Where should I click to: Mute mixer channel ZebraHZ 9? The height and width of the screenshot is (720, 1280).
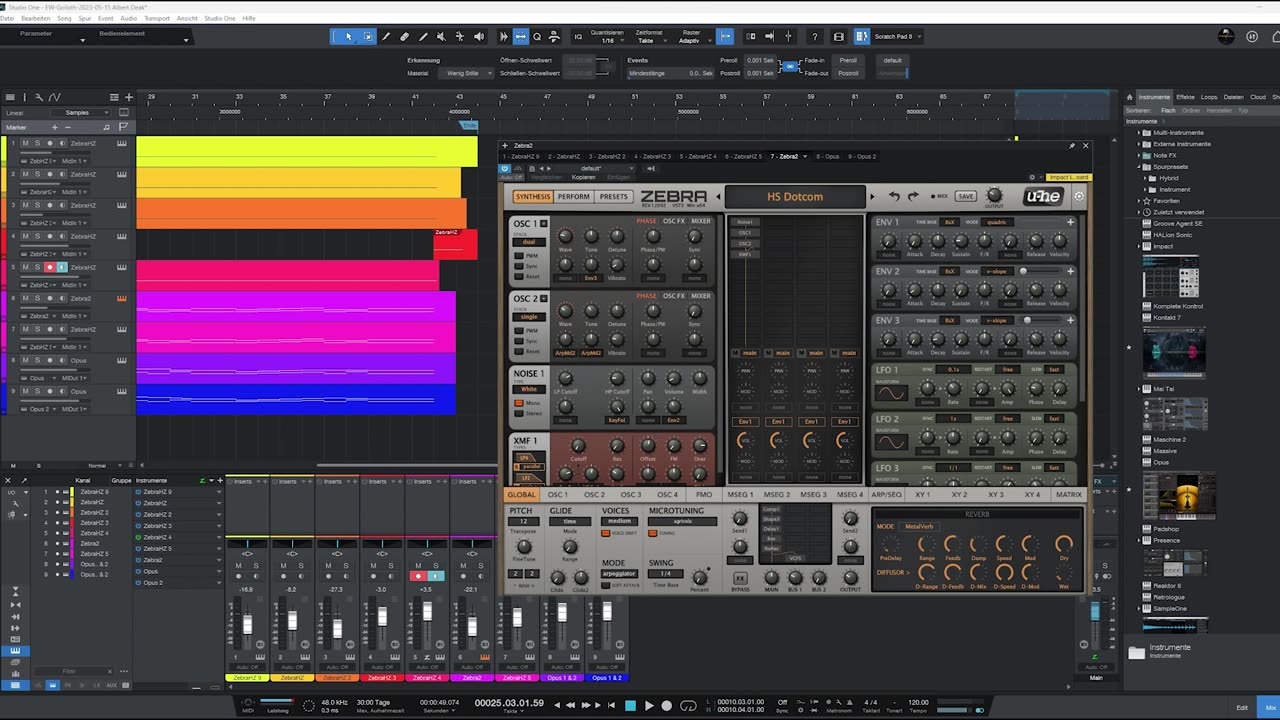238,566
